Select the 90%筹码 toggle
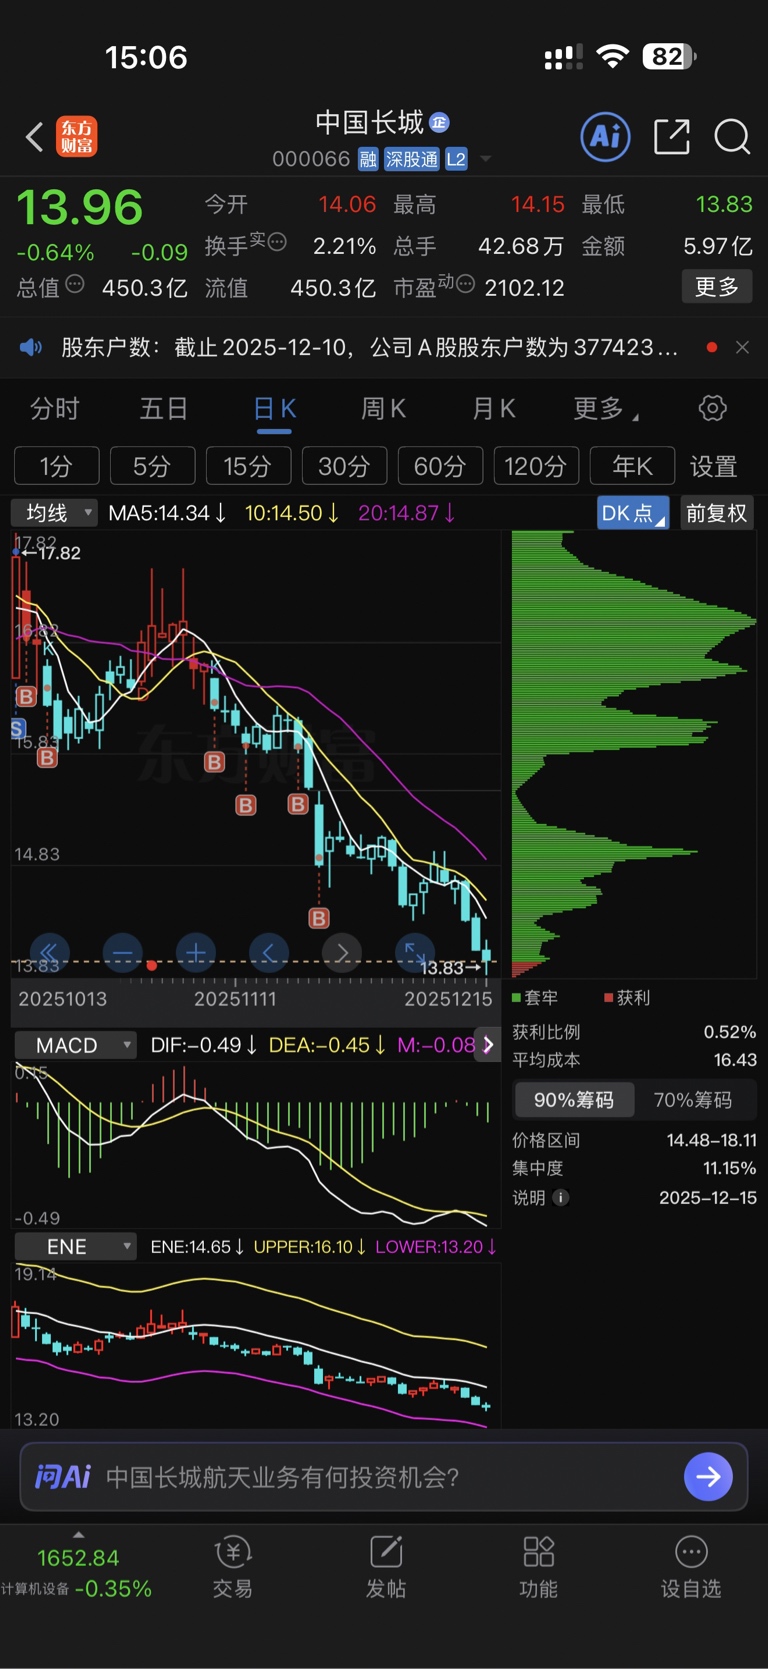 574,1100
